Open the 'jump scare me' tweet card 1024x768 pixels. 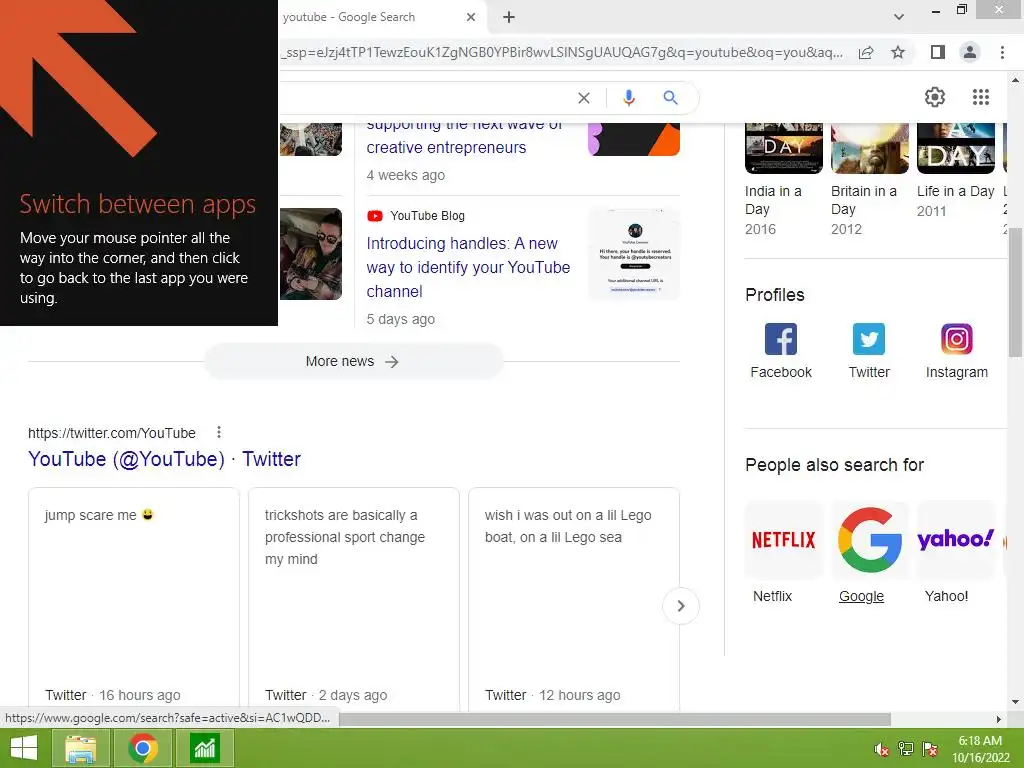point(134,599)
